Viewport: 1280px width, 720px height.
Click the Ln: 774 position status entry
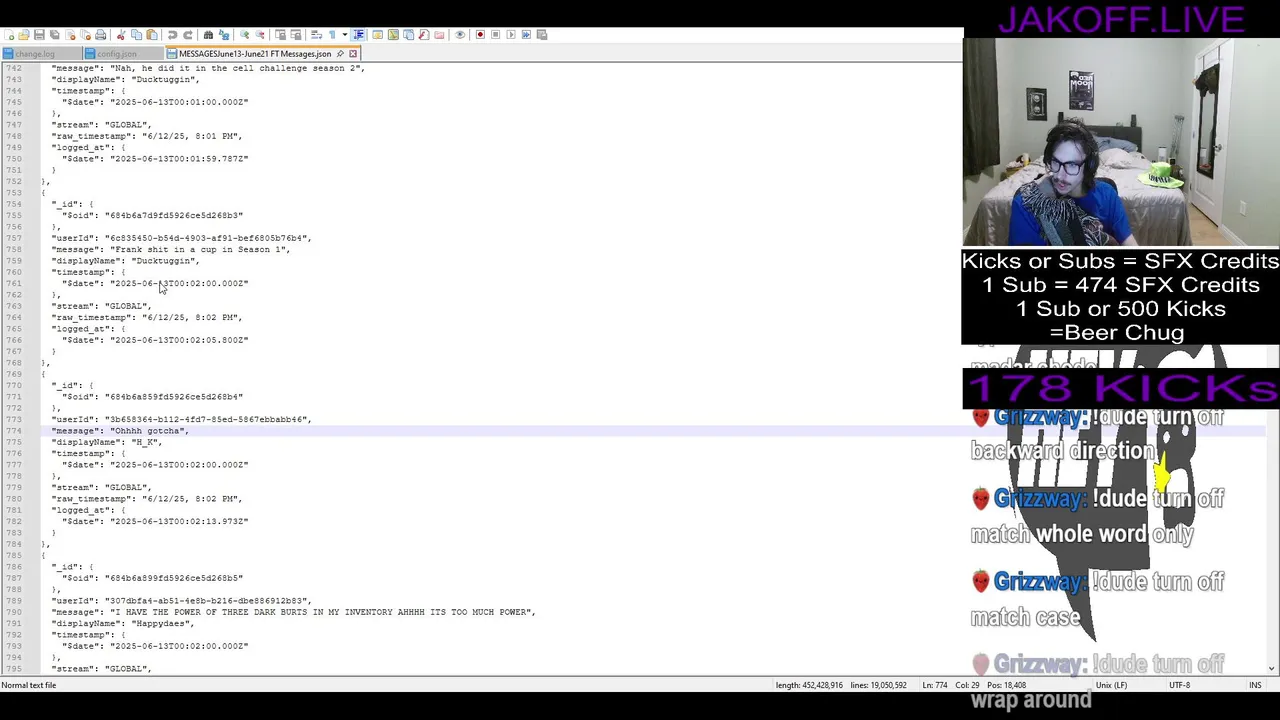point(934,685)
